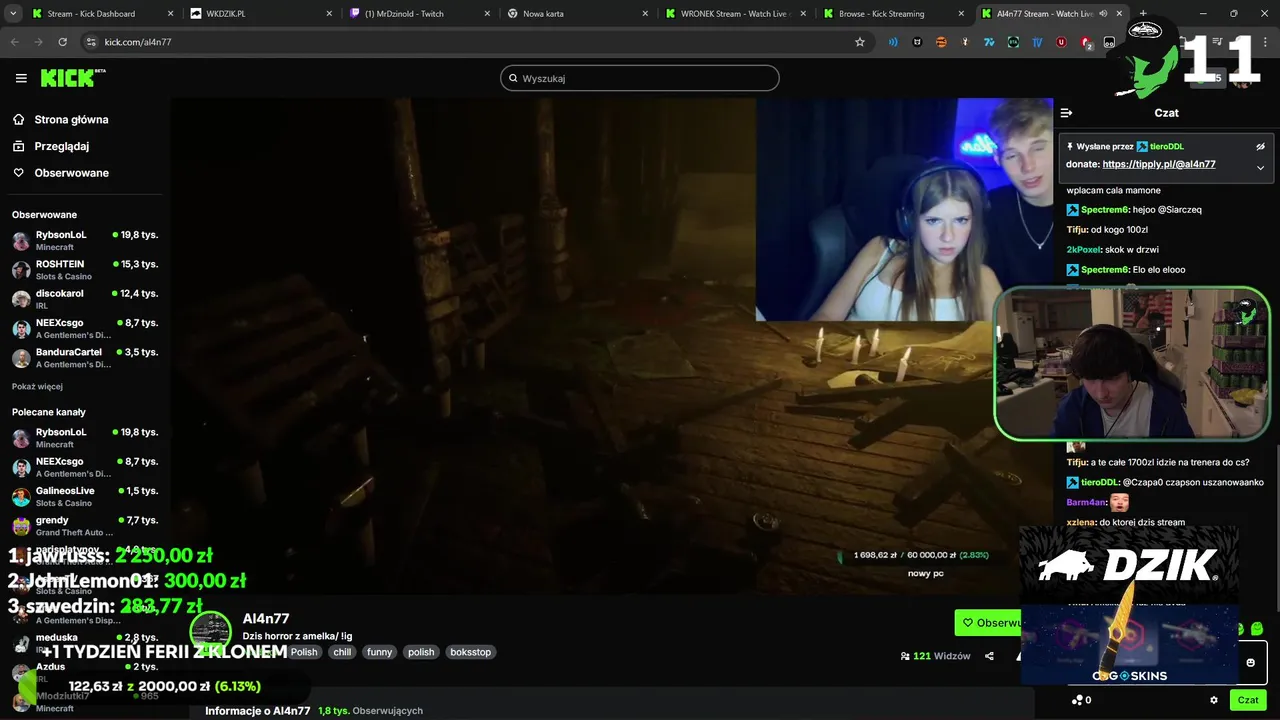Open a new browser tab

[1143, 14]
